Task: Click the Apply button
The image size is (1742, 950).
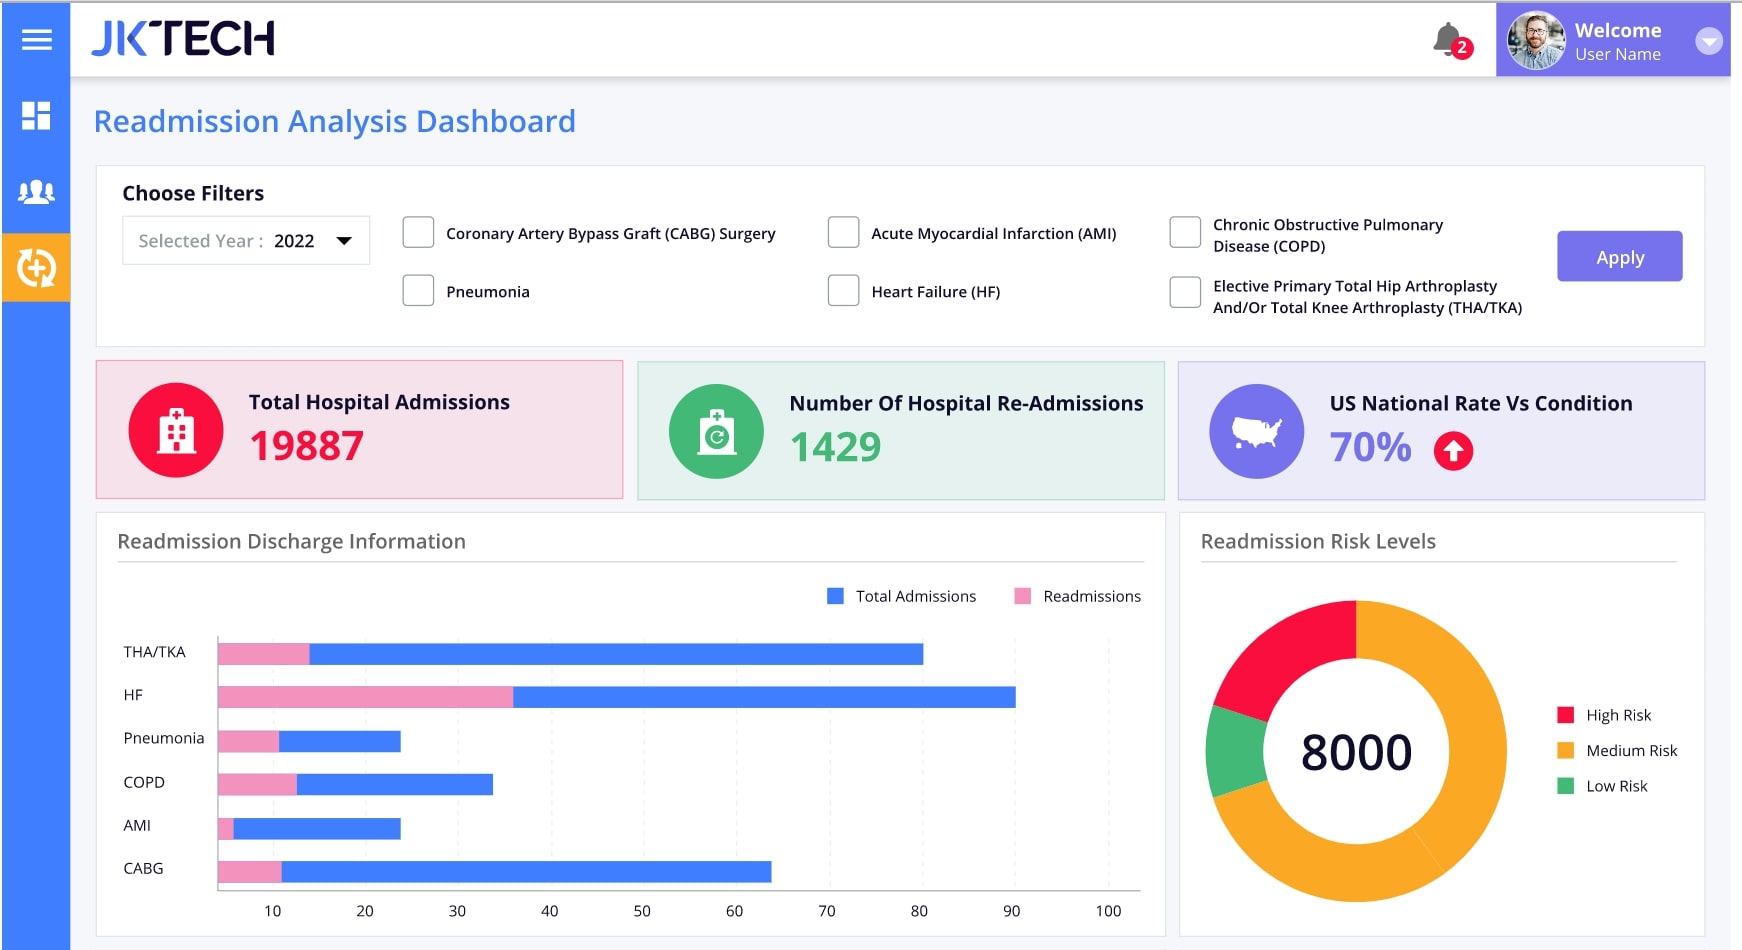Action: tap(1619, 257)
